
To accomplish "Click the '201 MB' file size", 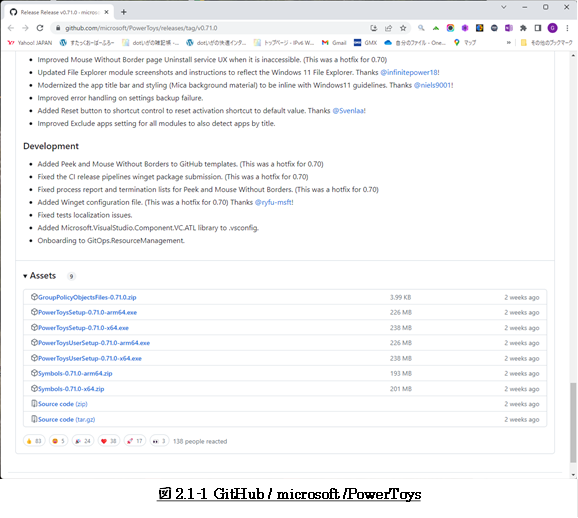I will point(401,389).
